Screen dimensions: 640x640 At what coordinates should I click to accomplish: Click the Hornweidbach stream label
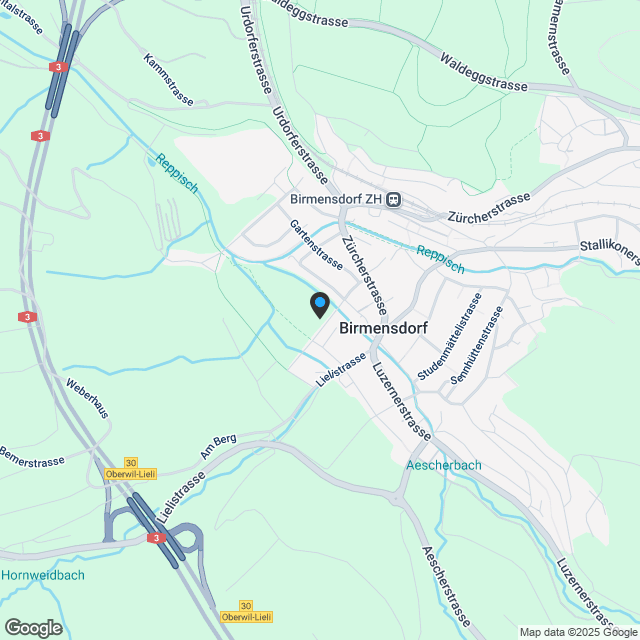(x=43, y=575)
